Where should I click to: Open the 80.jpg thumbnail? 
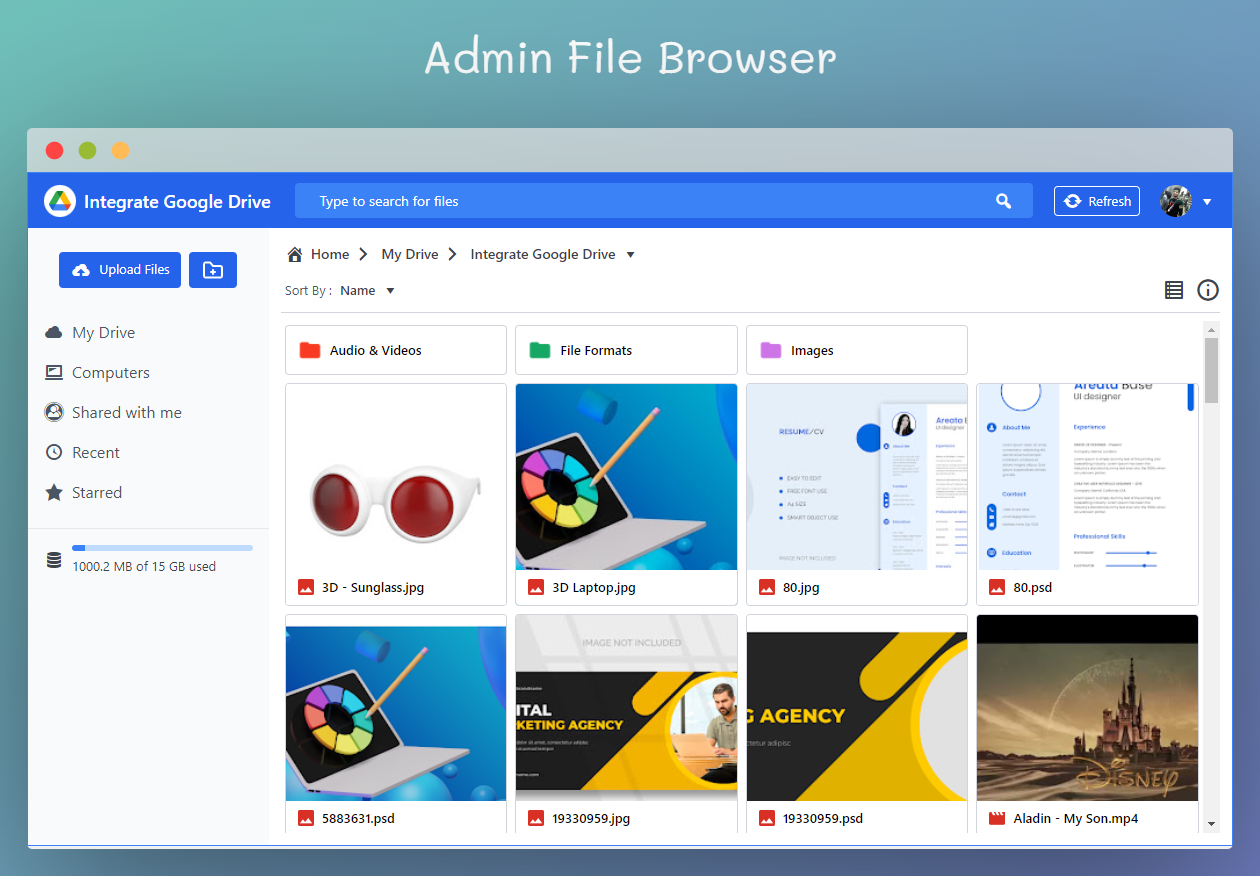857,477
